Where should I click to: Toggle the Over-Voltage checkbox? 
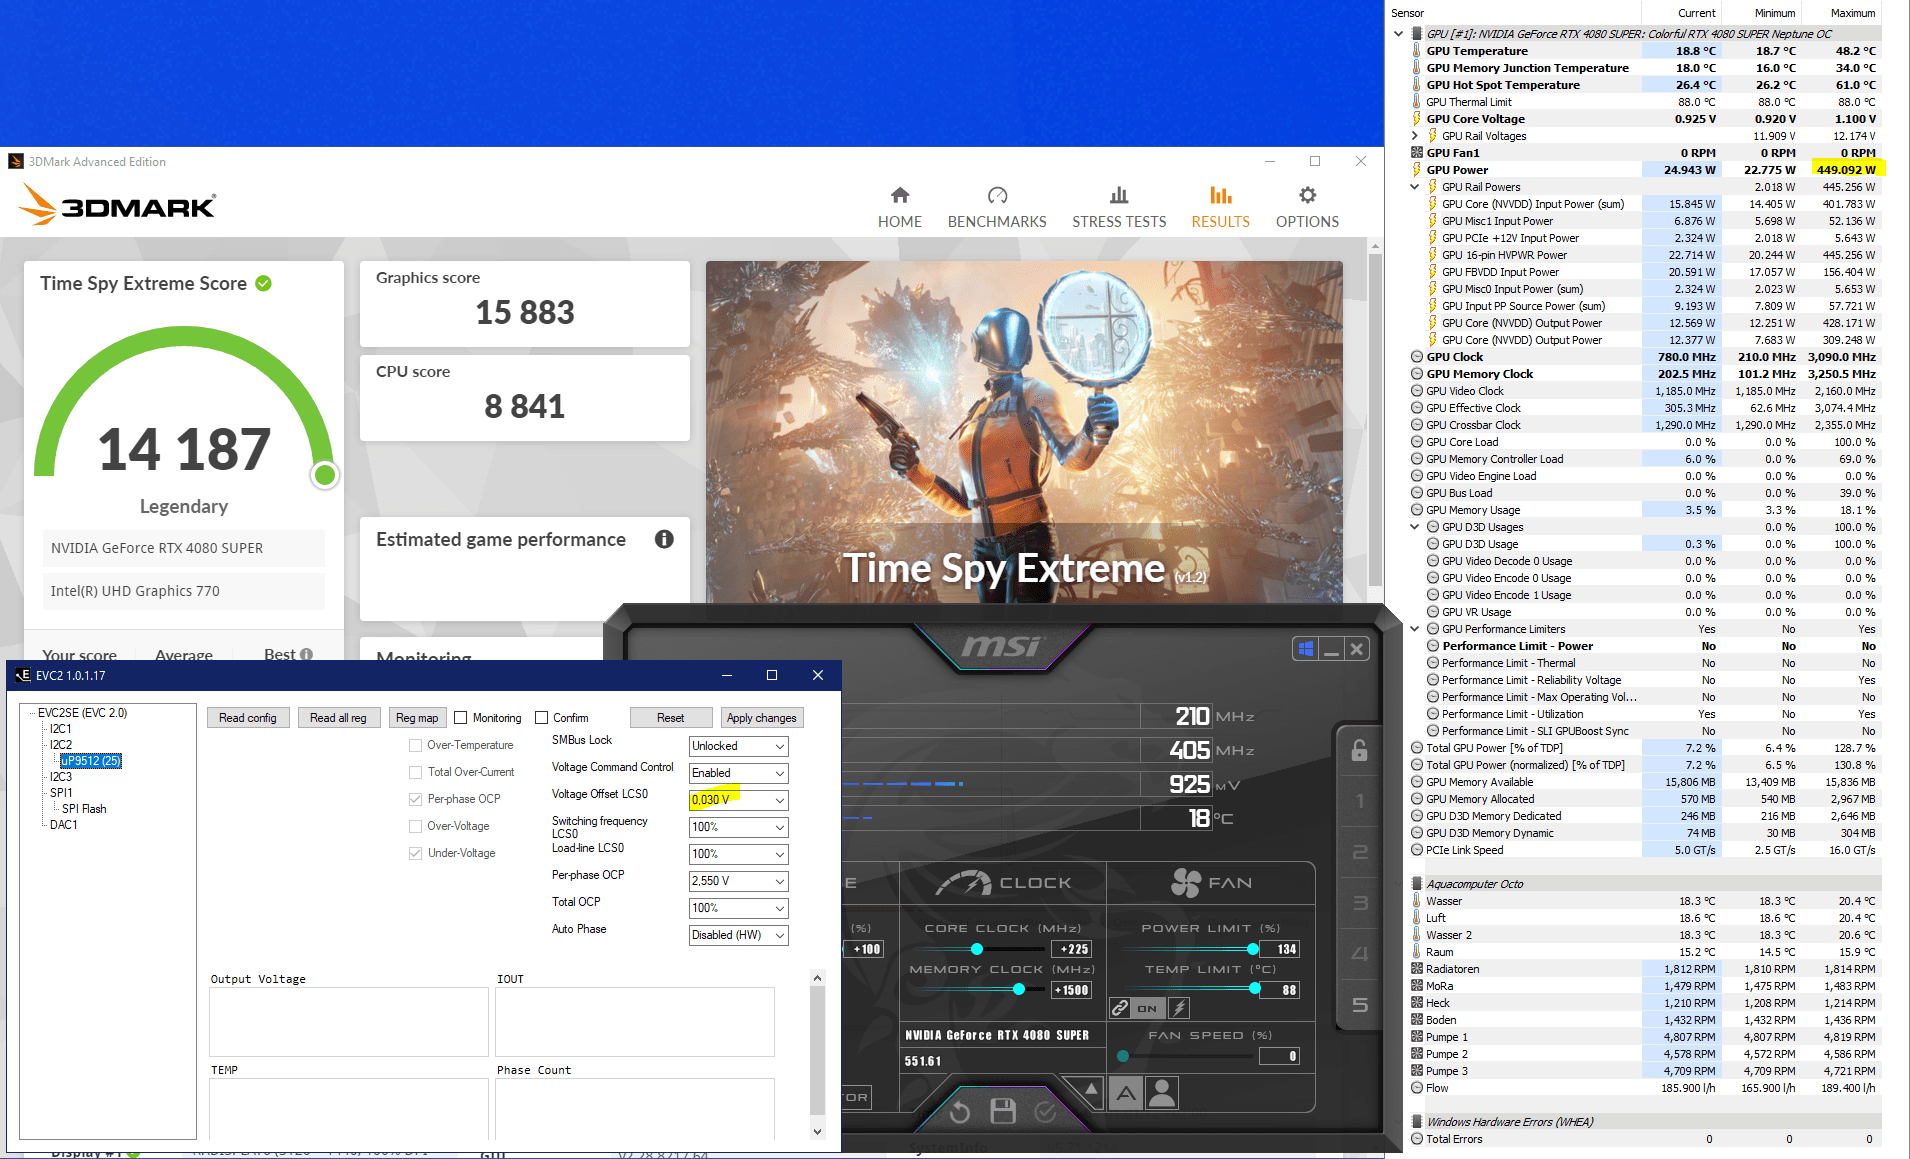coord(415,826)
